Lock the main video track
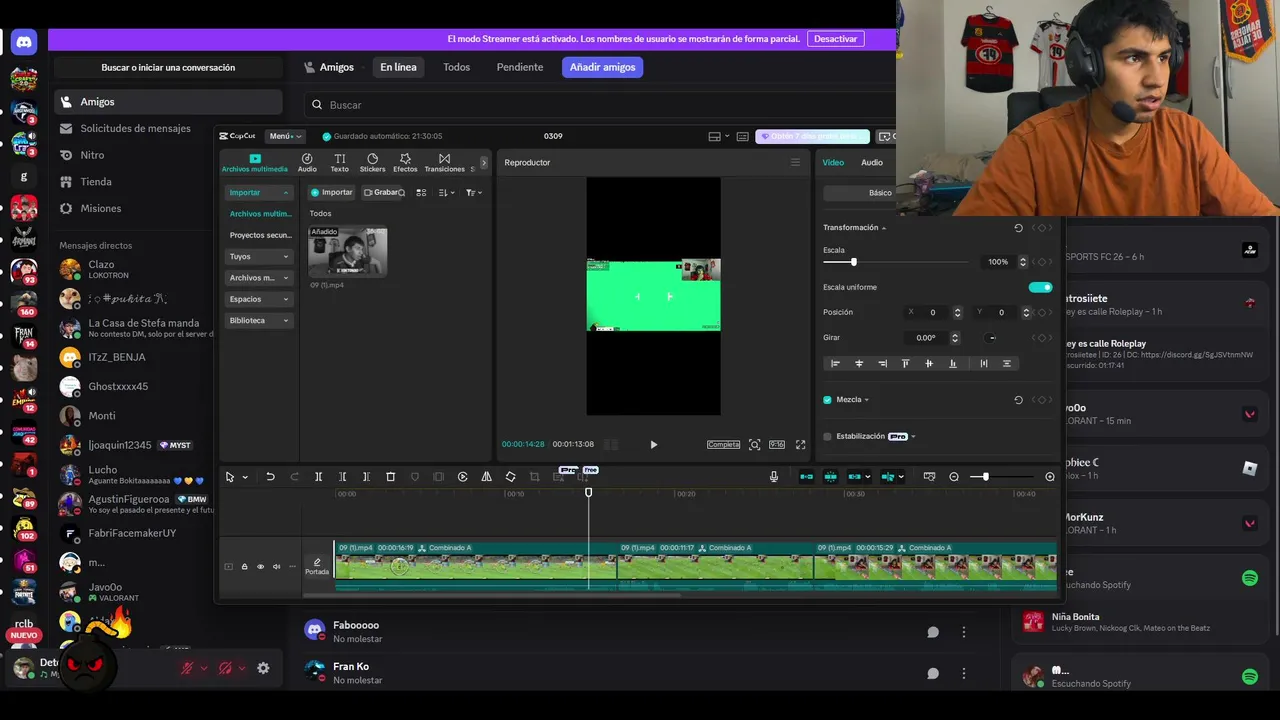Screen dimensions: 1280x720 click(244, 567)
